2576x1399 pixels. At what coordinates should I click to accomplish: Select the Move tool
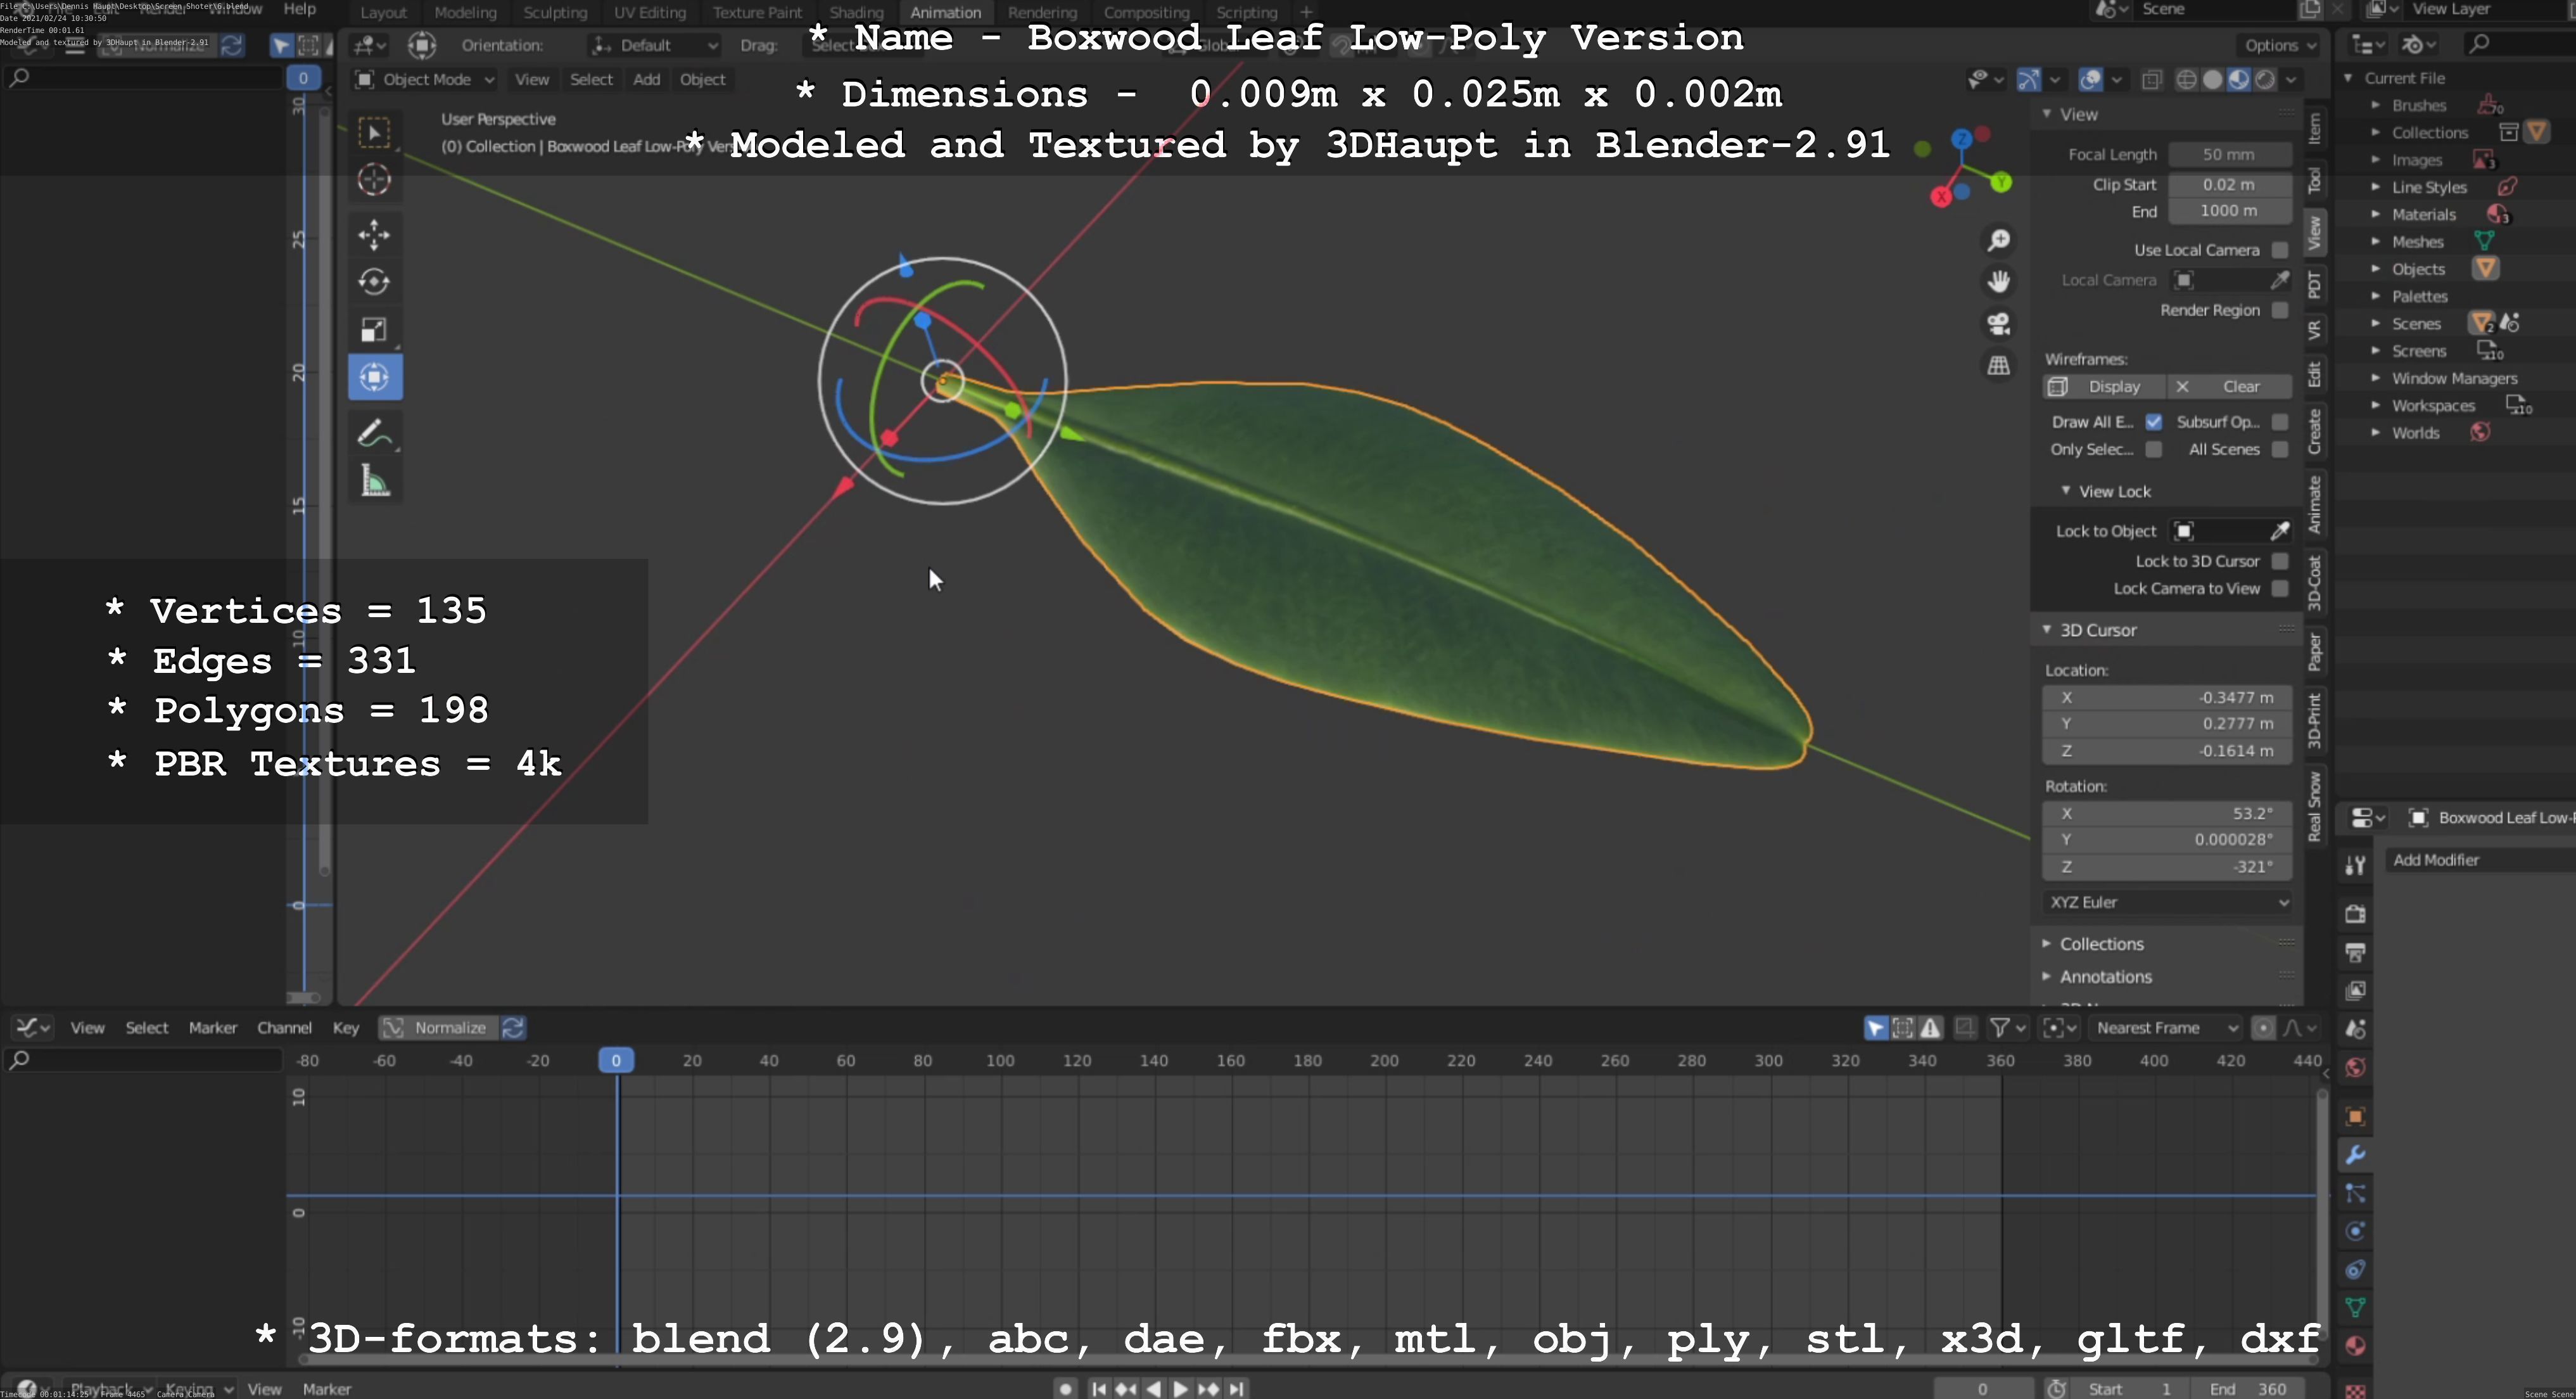[x=375, y=236]
